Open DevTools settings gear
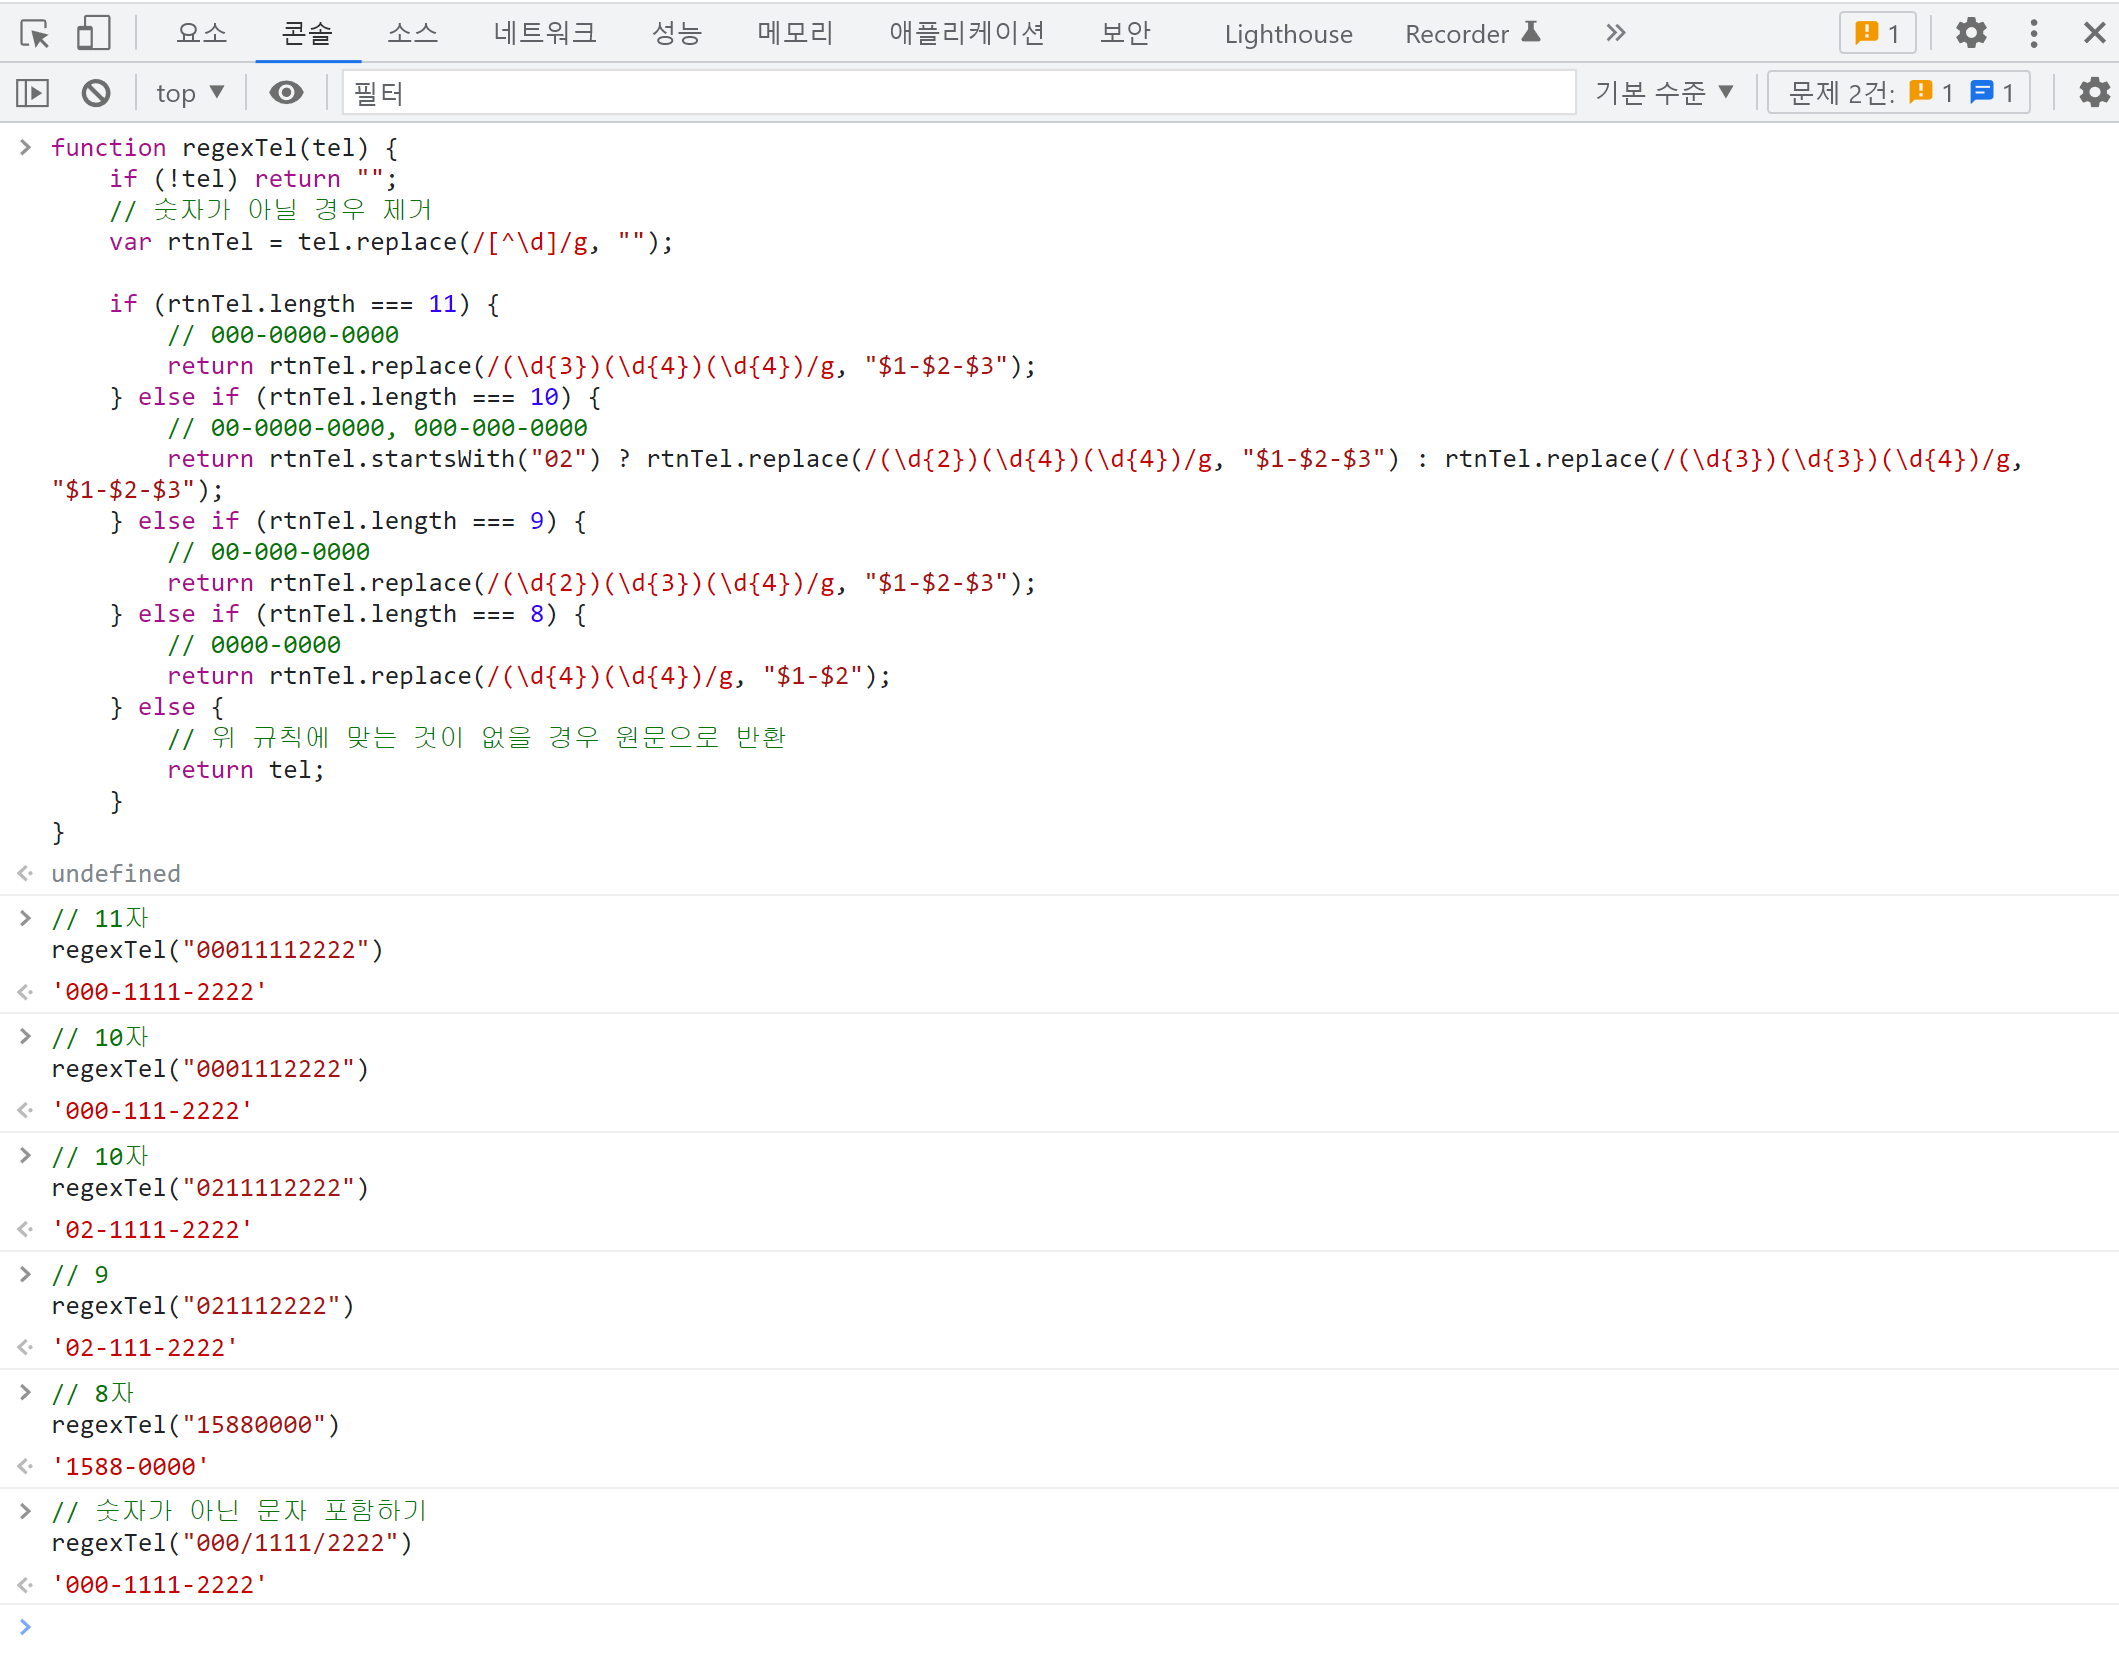 pos(1971,33)
